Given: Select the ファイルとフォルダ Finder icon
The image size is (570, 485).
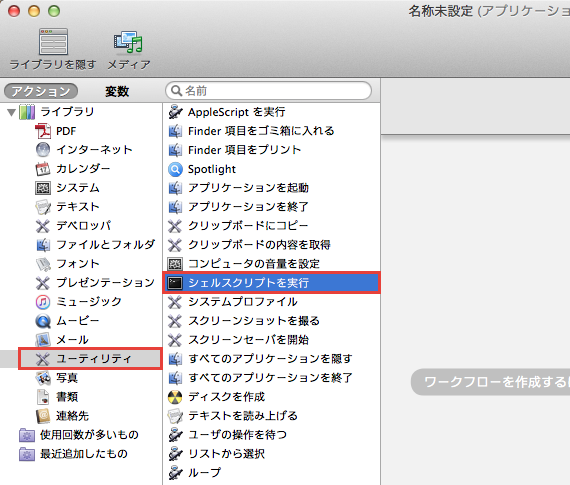Looking at the screenshot, I should pos(43,245).
